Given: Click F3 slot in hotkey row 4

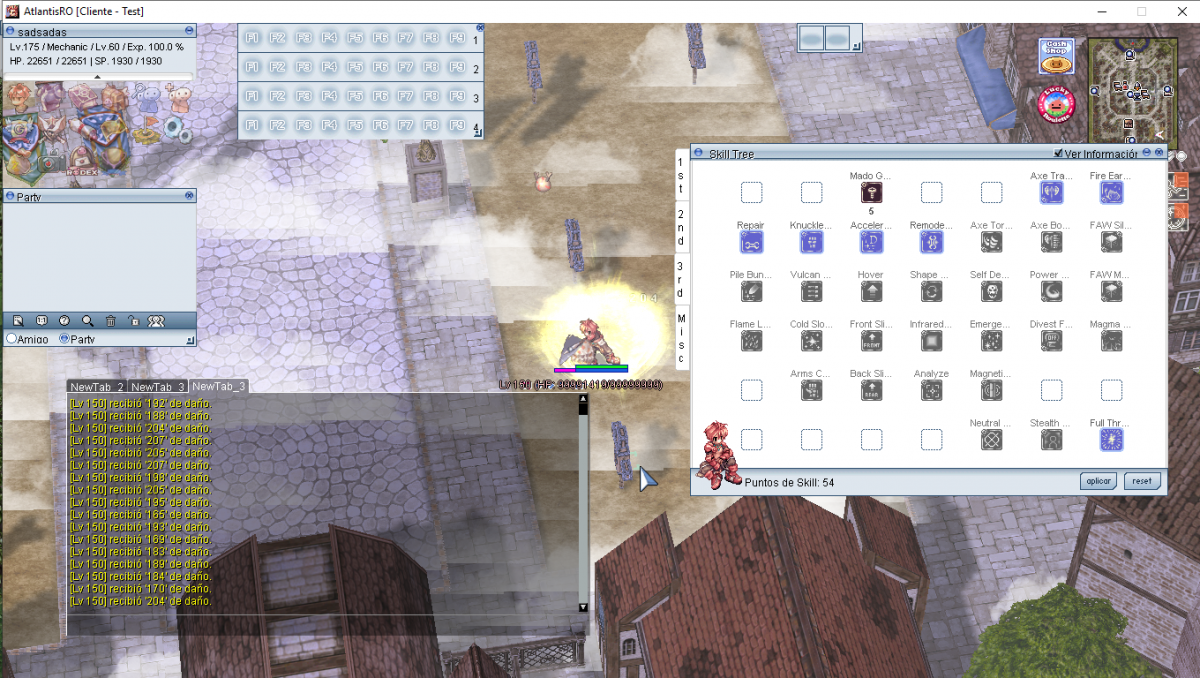Looking at the screenshot, I should coord(303,126).
